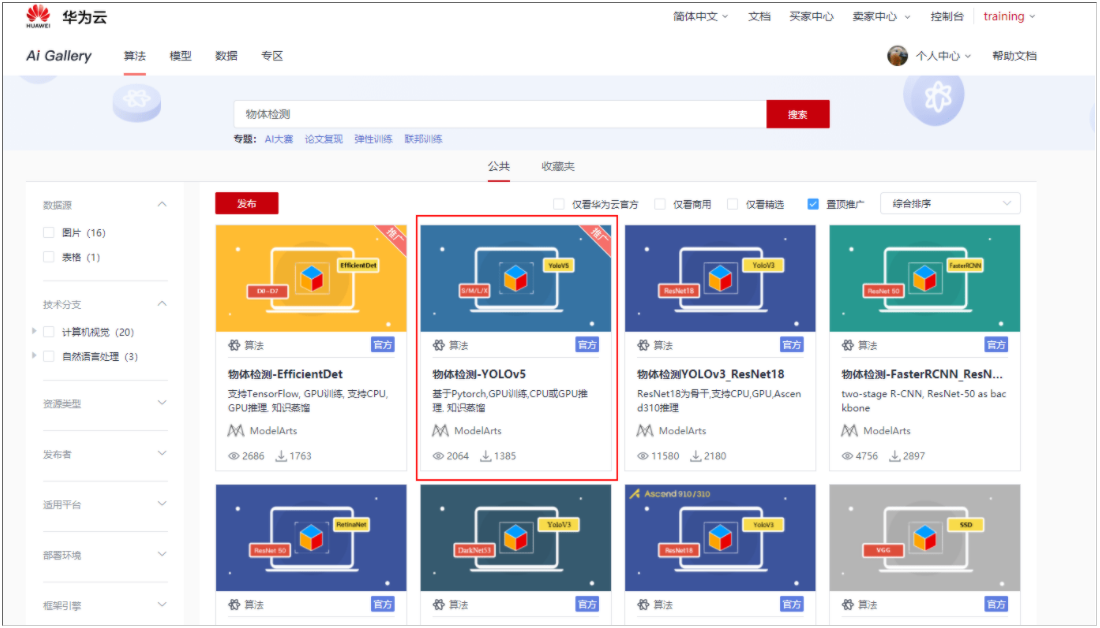
Task: Click 官方 badge on EfficientDet card
Action: click(x=383, y=345)
